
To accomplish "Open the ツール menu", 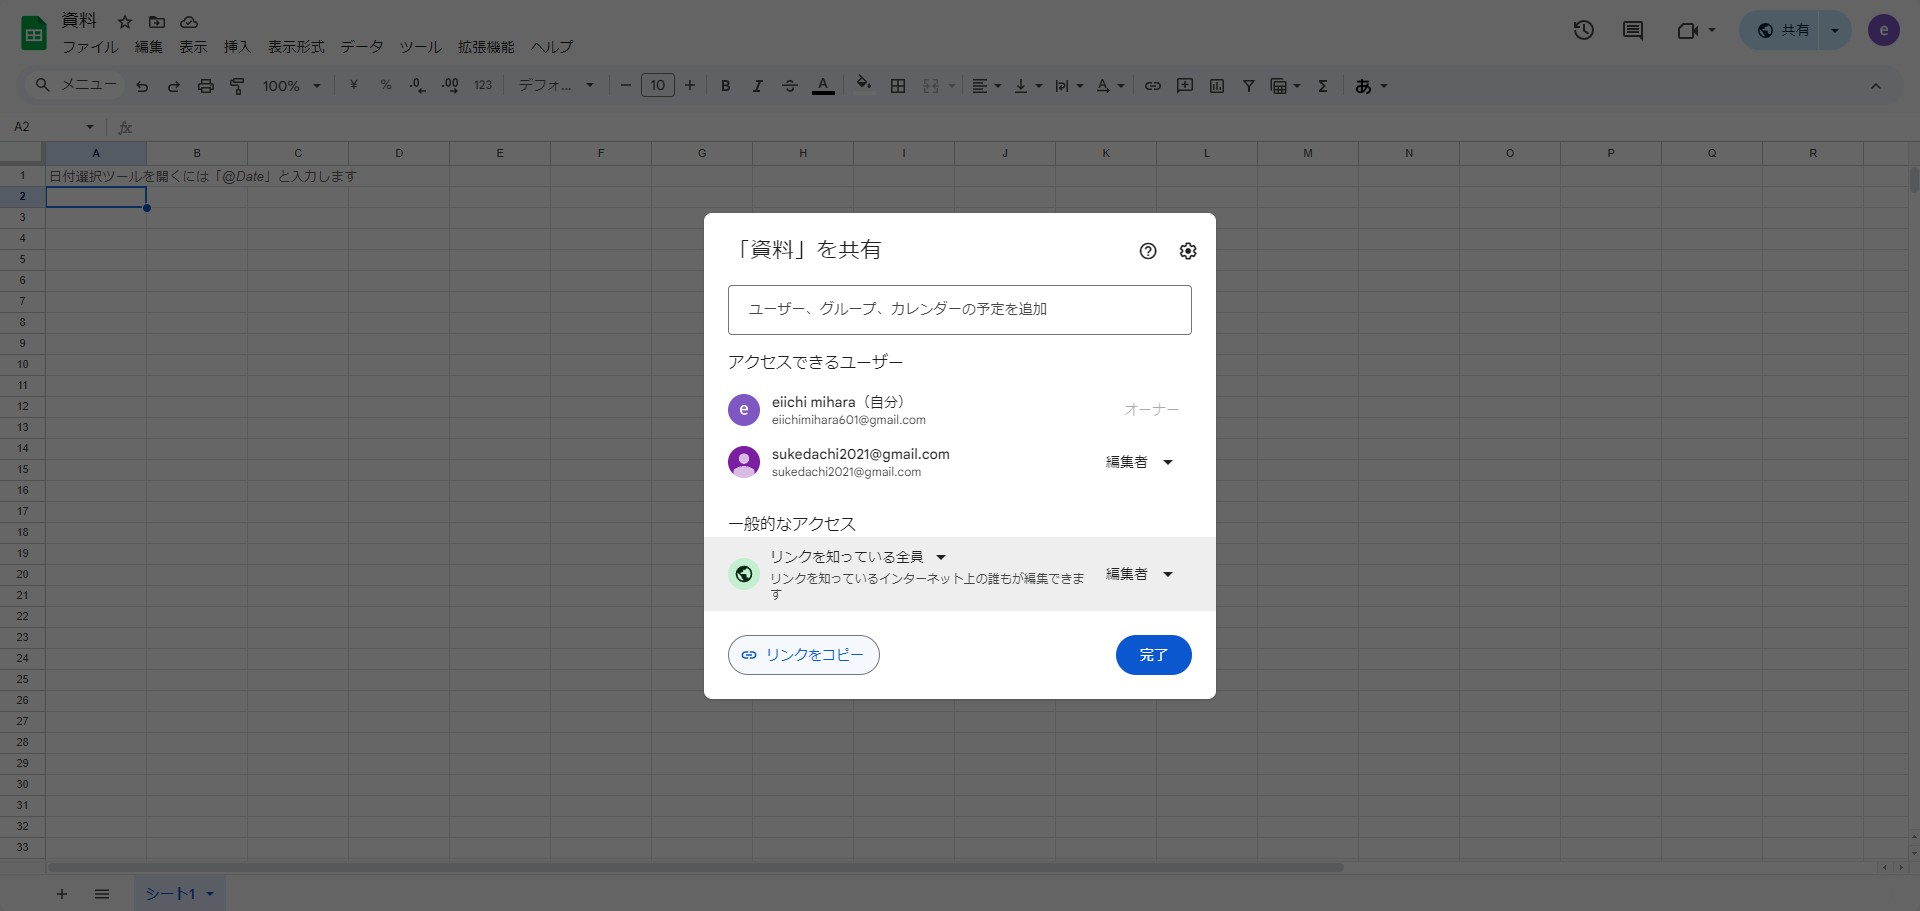I will 421,47.
